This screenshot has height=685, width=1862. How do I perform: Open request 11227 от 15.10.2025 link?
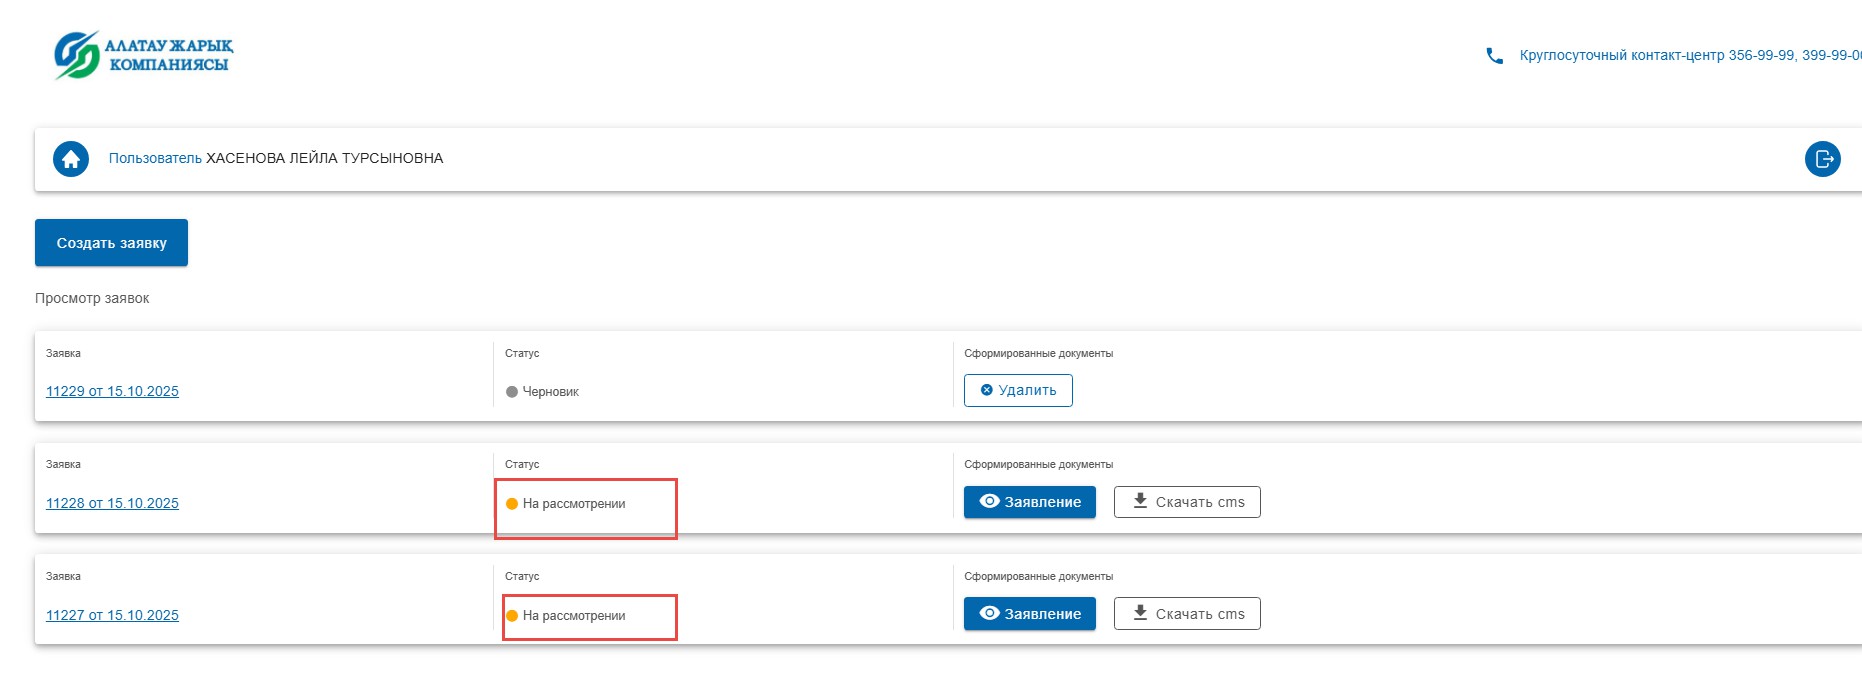click(112, 616)
